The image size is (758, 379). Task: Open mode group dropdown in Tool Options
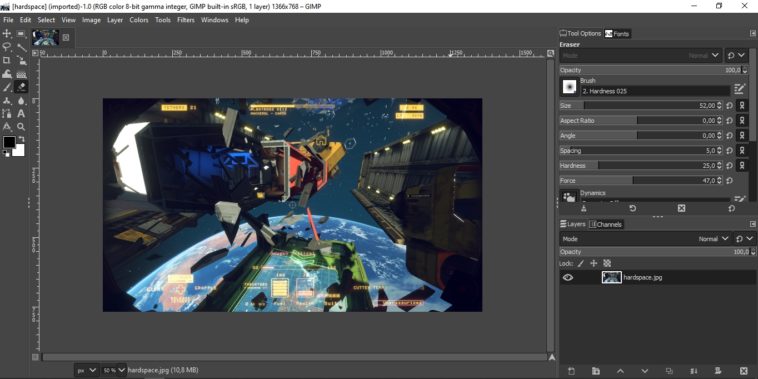[736, 56]
